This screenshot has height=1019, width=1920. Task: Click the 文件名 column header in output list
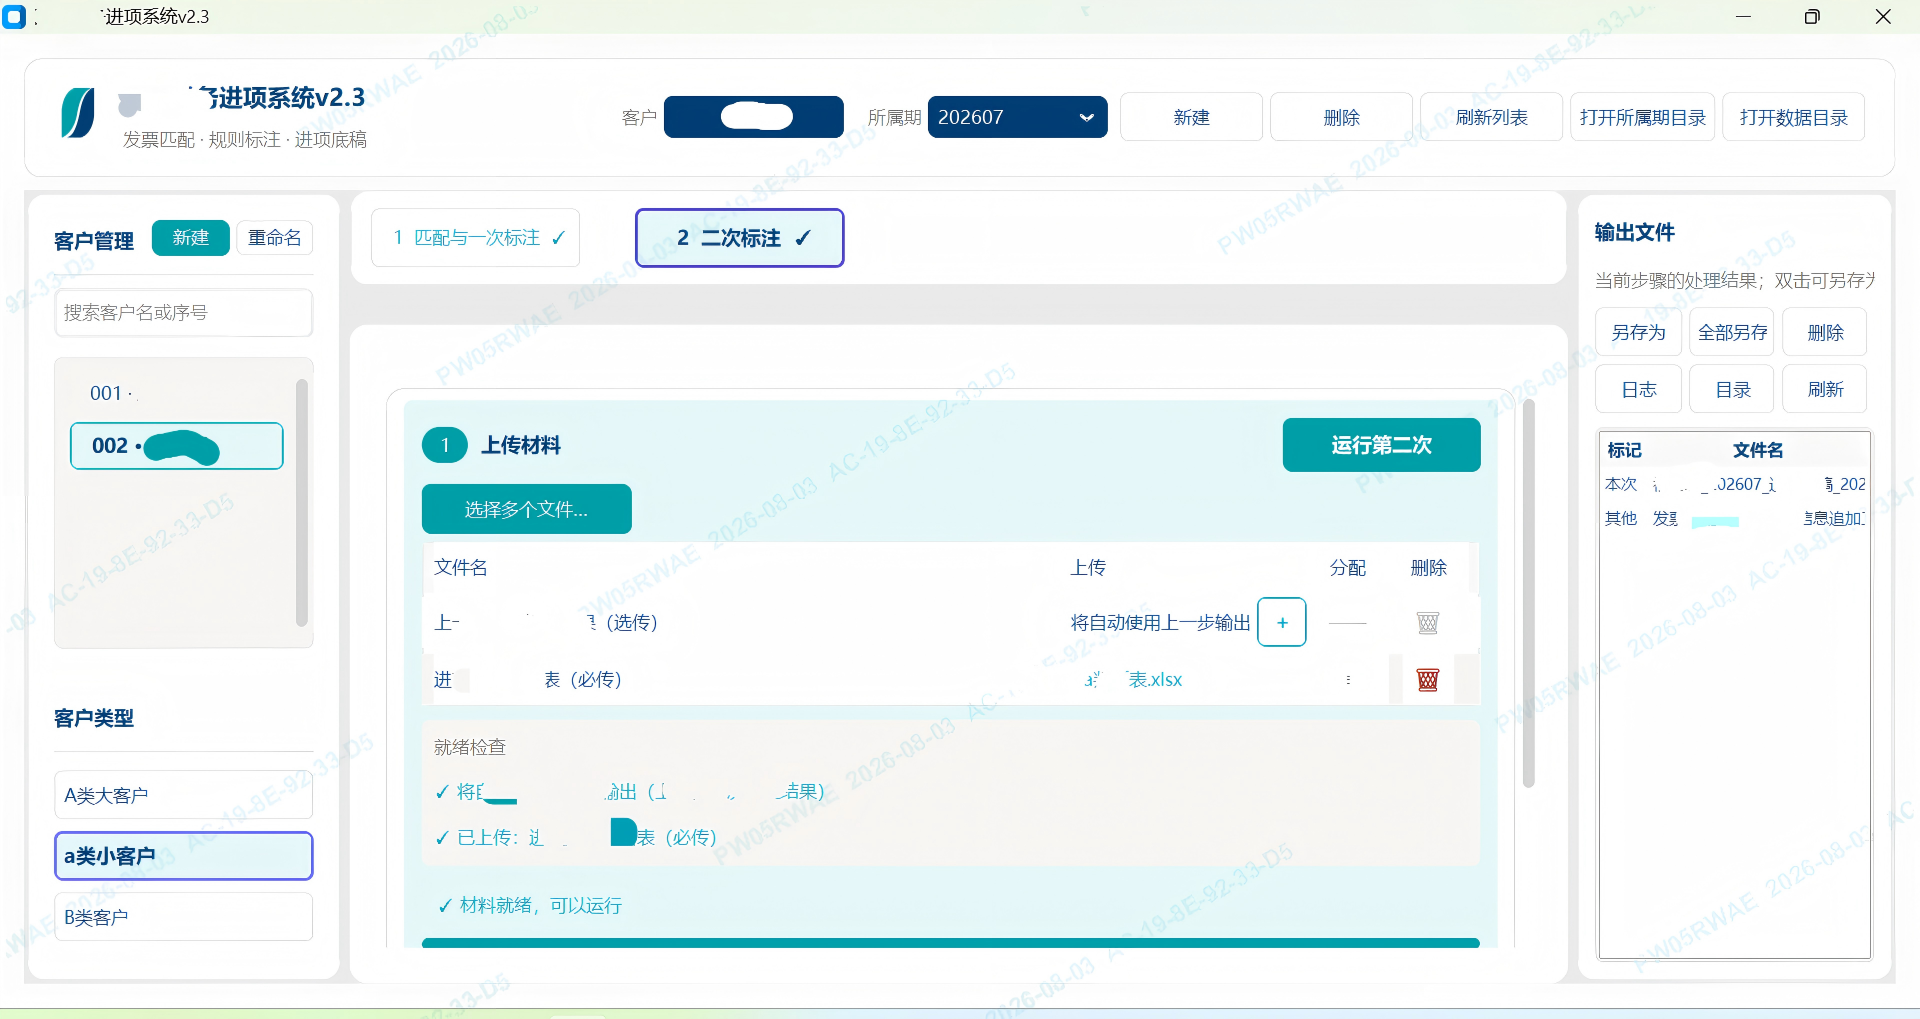coord(1758,450)
